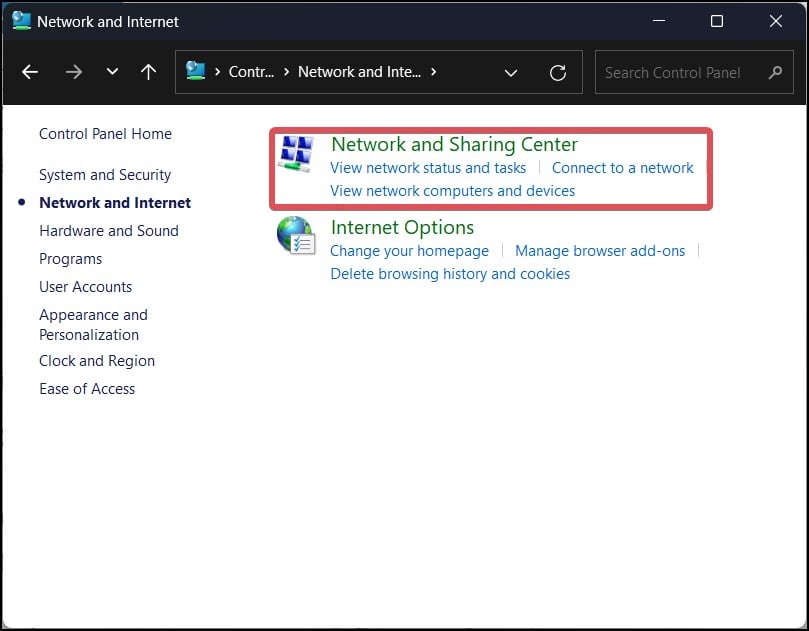Screen dimensions: 809x631
Task: Maximize the Network and Internet window
Action: tap(717, 21)
